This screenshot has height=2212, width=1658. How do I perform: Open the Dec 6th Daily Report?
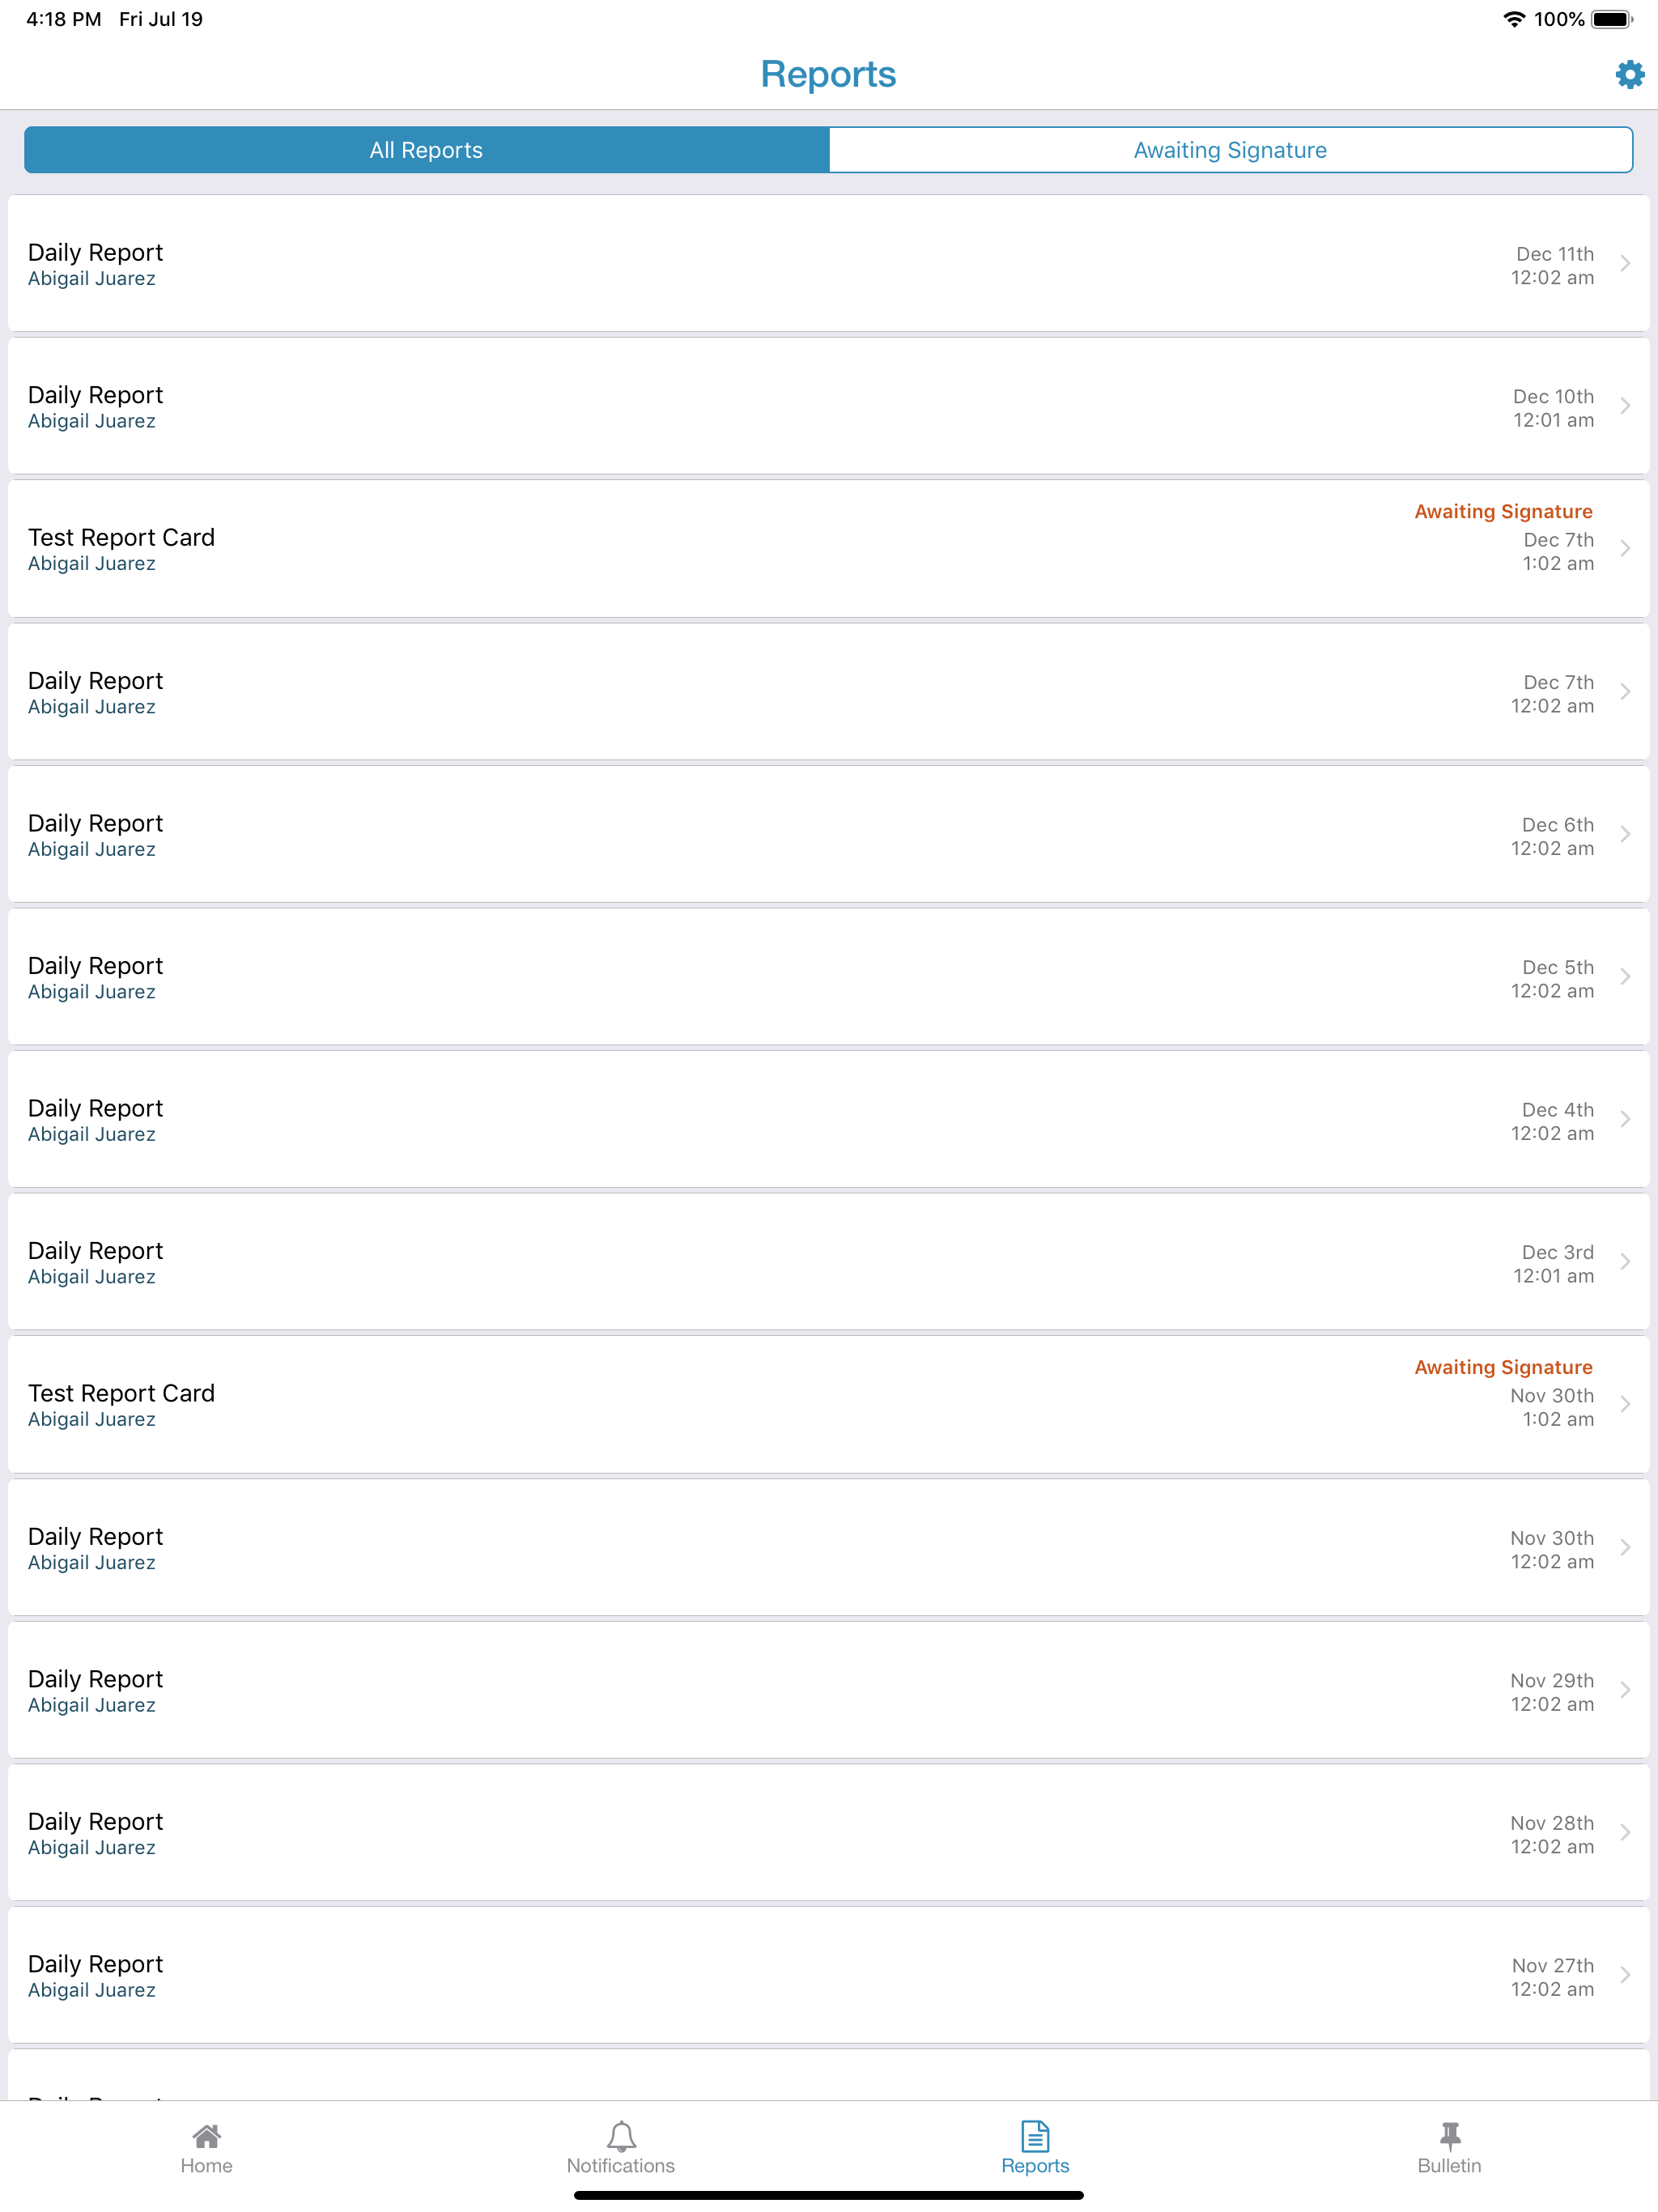point(829,834)
